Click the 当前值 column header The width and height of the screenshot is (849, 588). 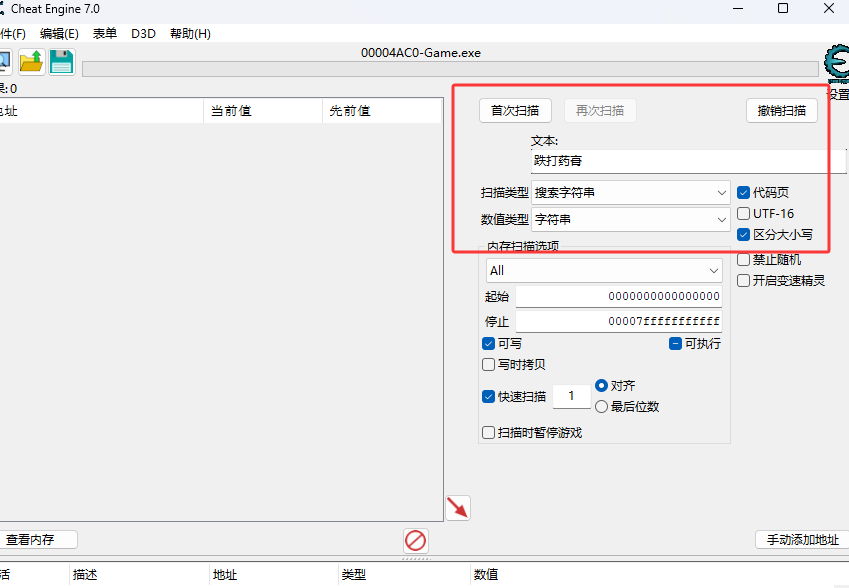[x=263, y=111]
